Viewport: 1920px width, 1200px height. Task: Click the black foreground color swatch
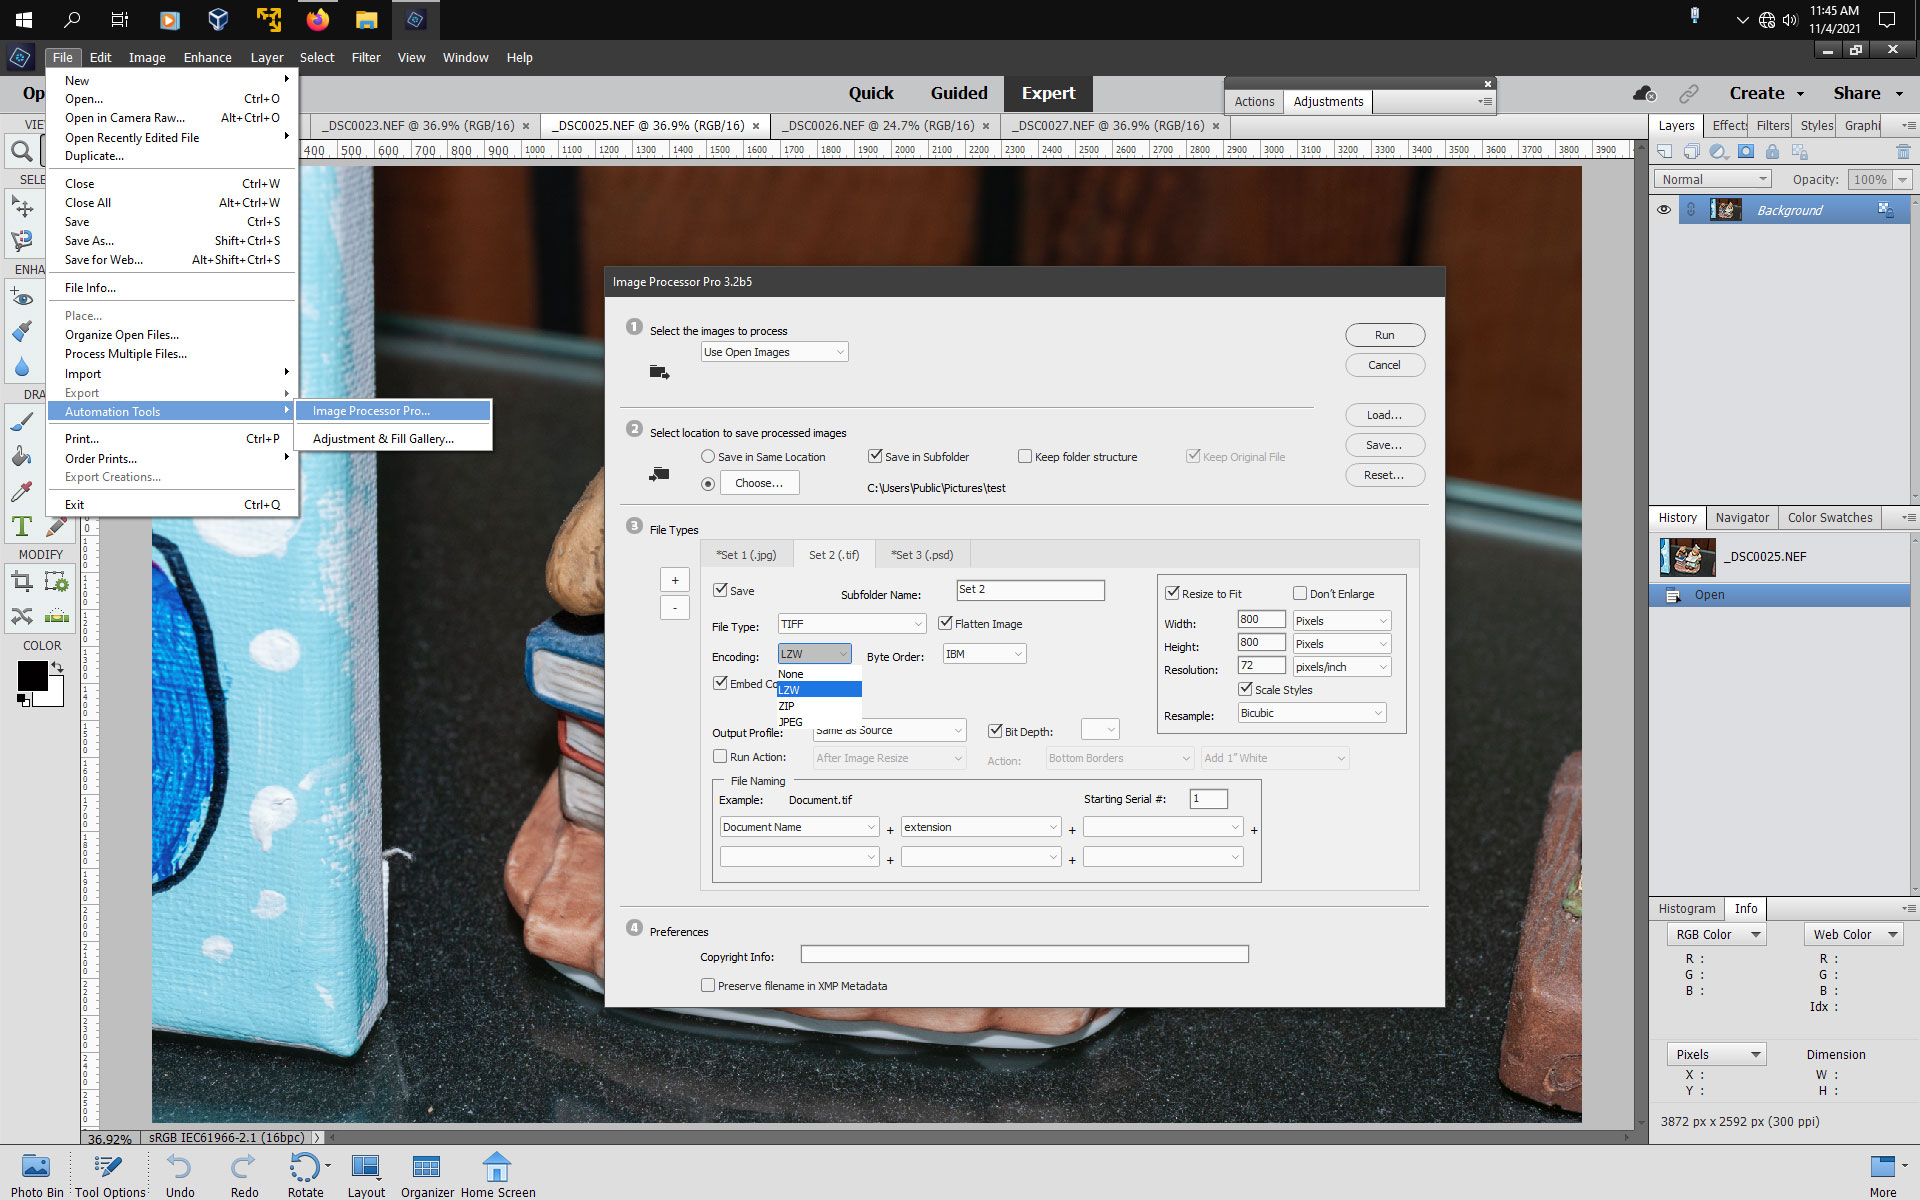pos(33,676)
